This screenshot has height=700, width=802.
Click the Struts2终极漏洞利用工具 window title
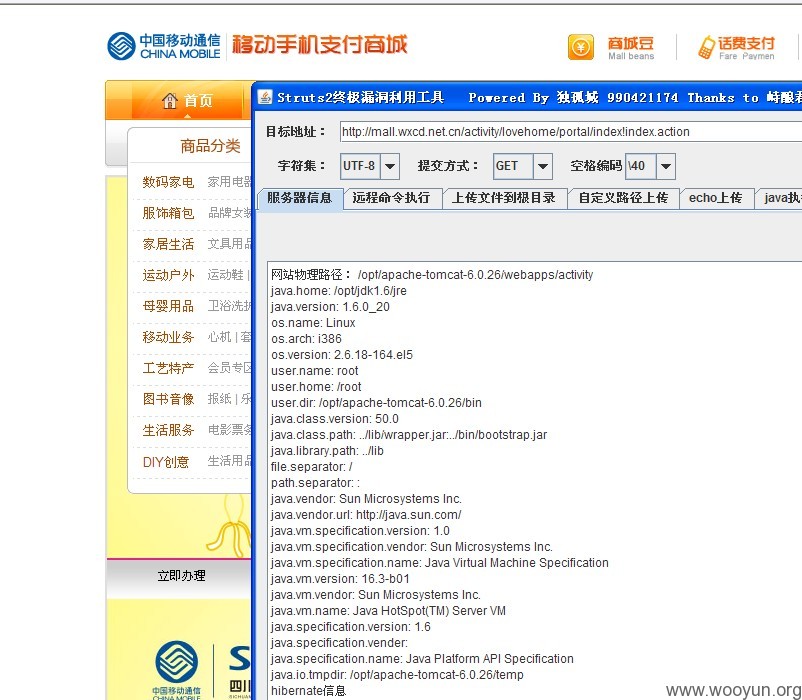pyautogui.click(x=361, y=97)
